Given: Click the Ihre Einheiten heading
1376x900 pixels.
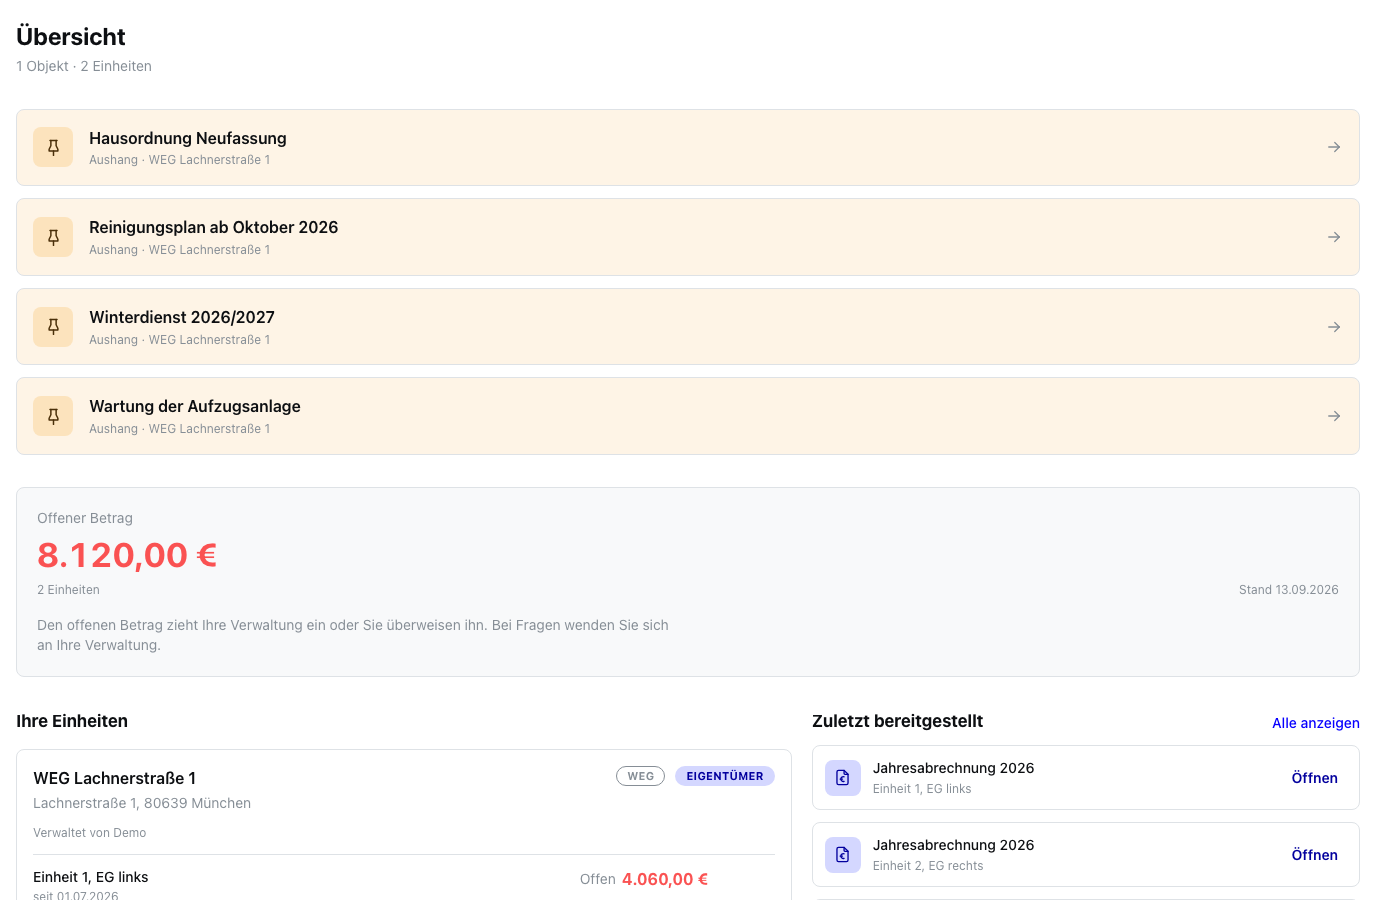Looking at the screenshot, I should [72, 721].
